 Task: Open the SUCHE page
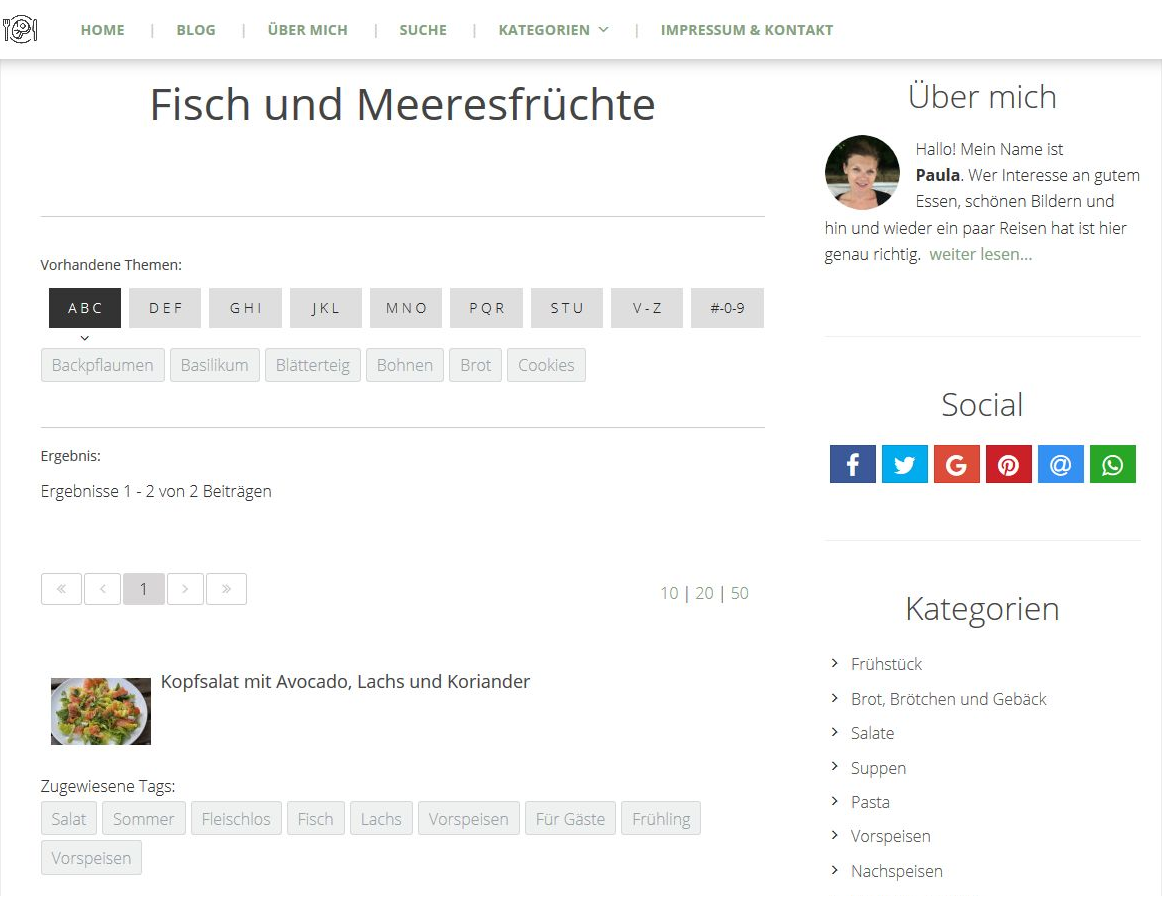[x=423, y=30]
